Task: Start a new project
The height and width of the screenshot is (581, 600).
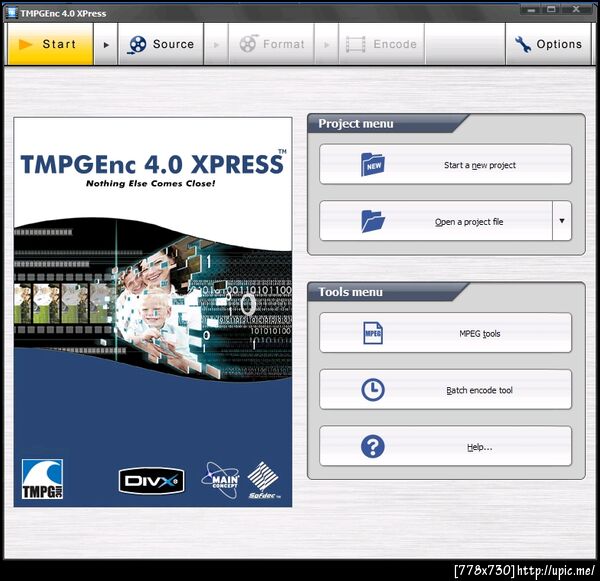Action: pos(445,165)
